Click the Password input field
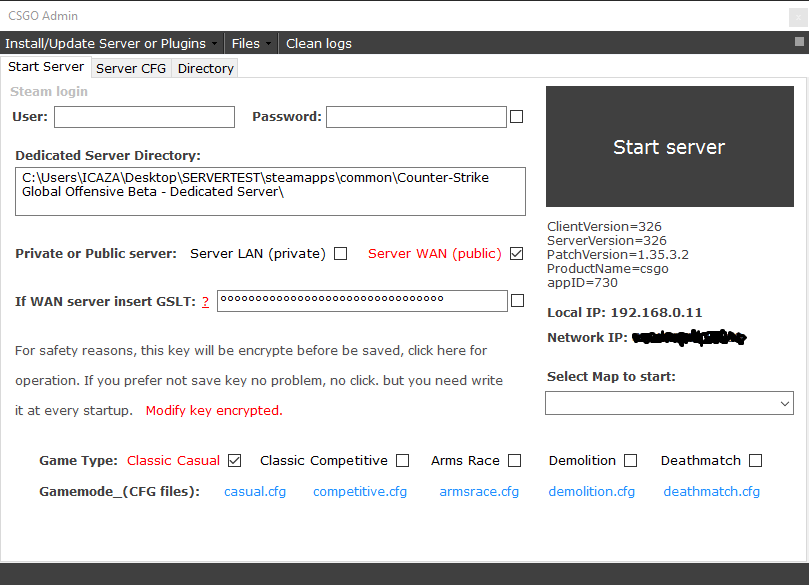Viewport: 809px width, 585px height. pos(416,117)
